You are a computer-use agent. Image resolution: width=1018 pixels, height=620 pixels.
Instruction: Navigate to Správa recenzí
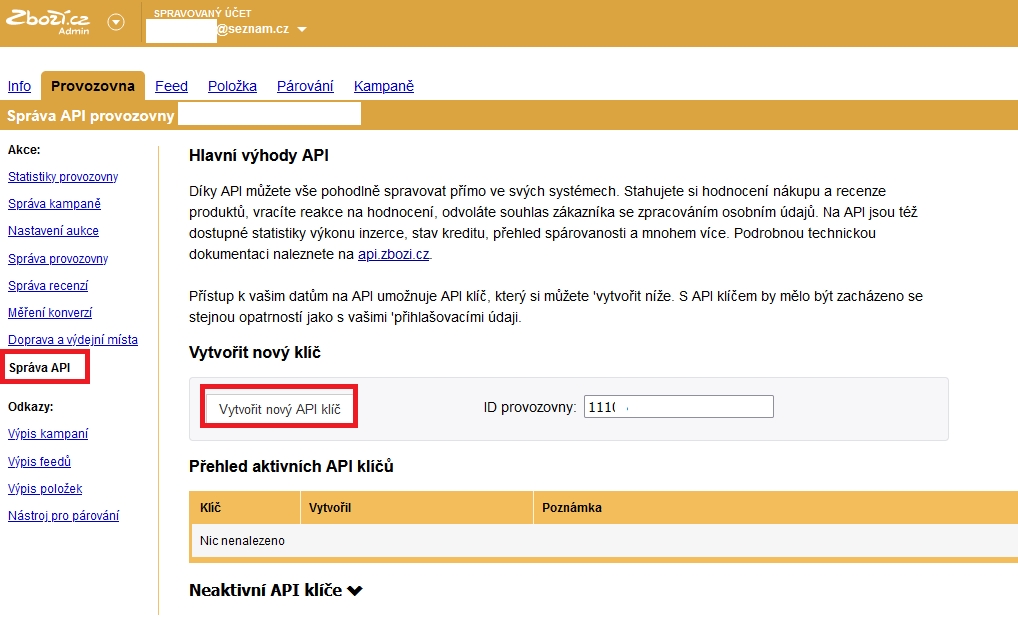tap(48, 286)
